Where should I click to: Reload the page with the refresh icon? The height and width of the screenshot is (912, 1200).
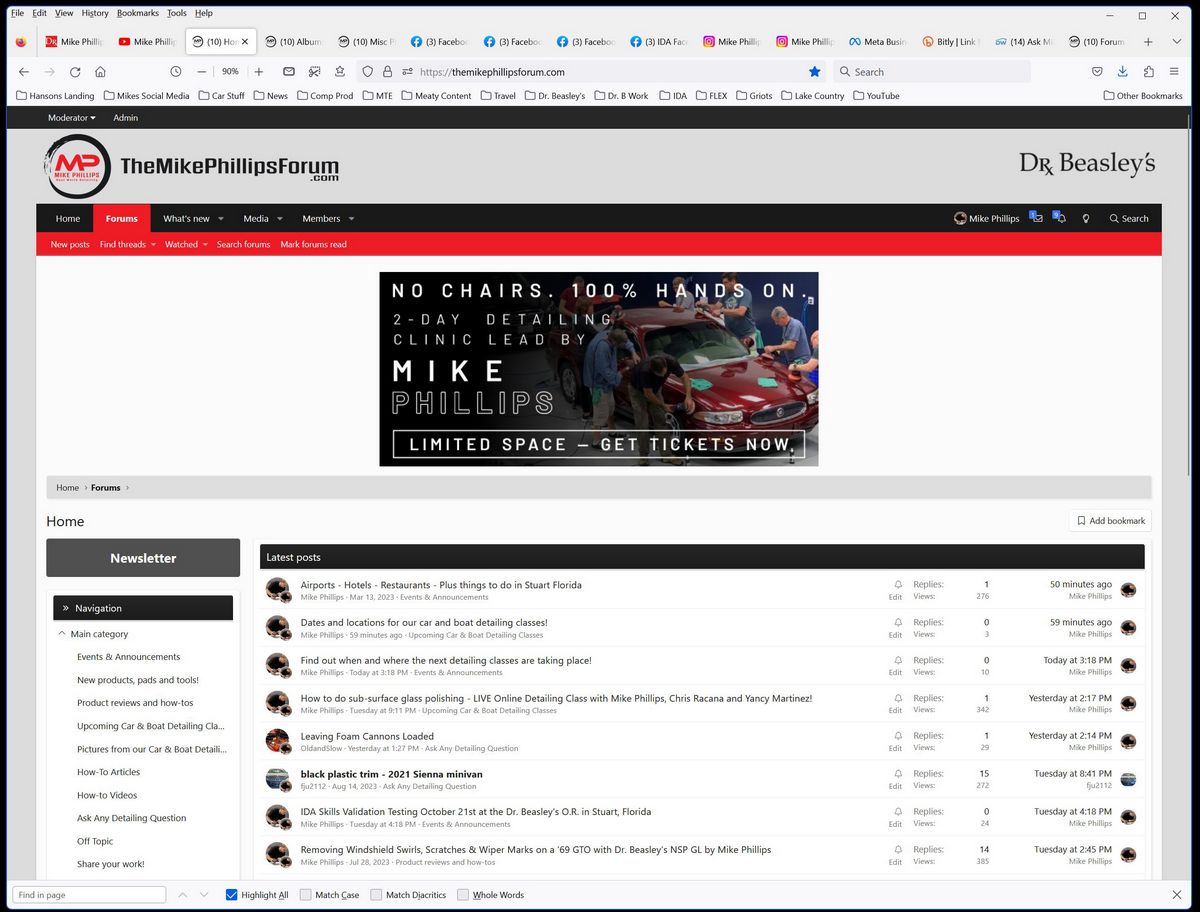75,72
